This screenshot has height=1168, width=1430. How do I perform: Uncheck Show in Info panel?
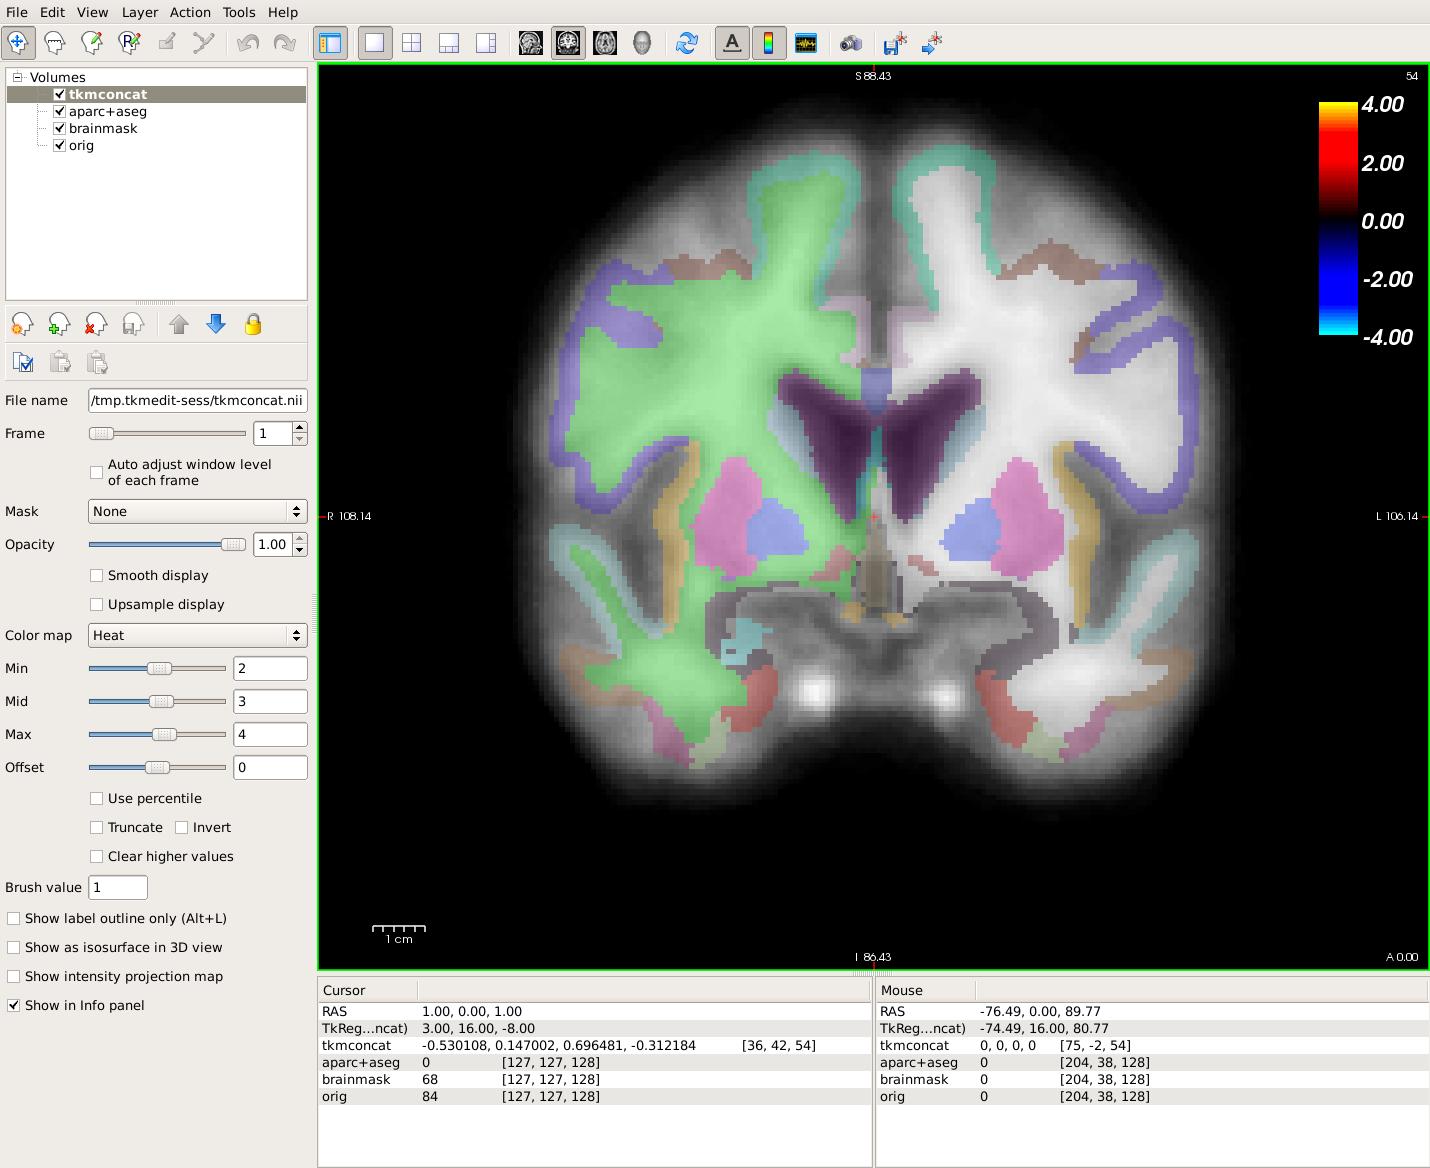pos(14,1005)
